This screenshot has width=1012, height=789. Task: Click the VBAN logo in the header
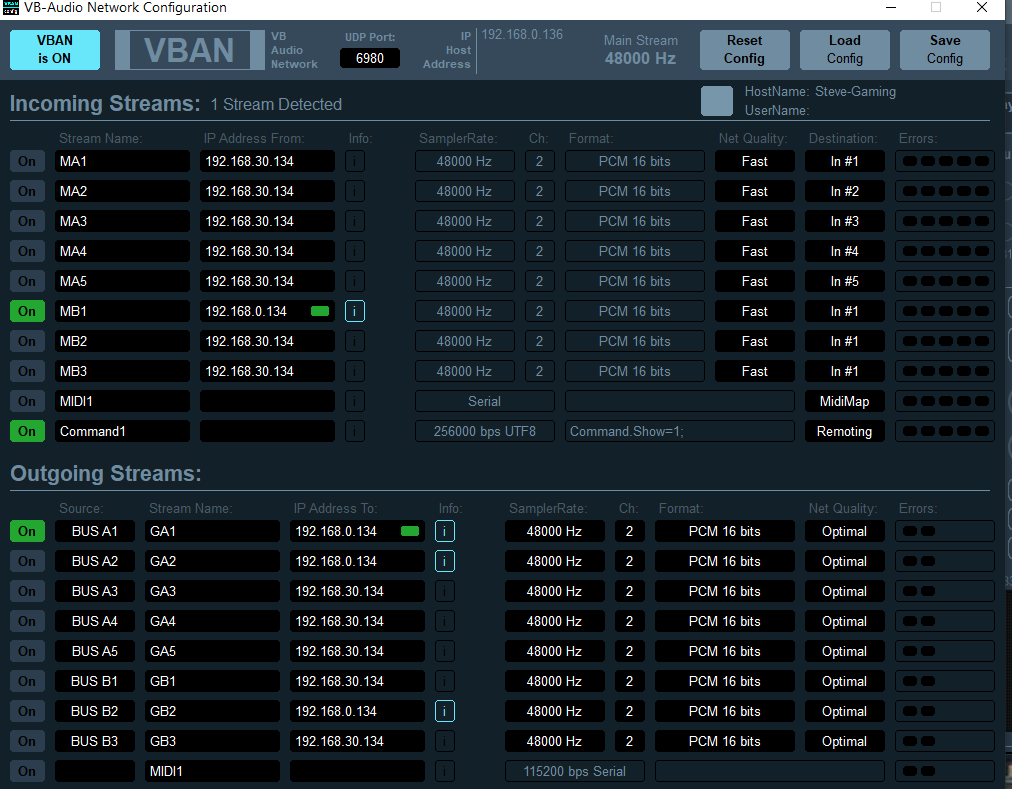pos(188,50)
